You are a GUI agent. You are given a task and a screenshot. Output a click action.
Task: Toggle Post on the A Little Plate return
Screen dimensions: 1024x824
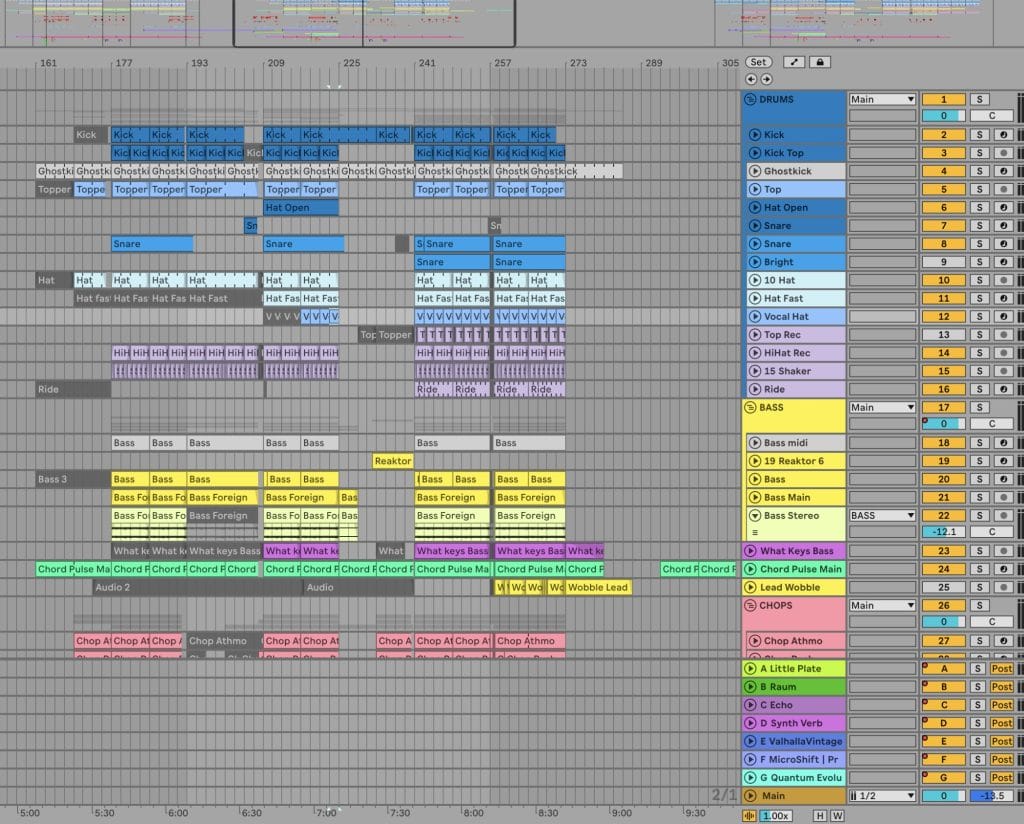pyautogui.click(x=1001, y=669)
